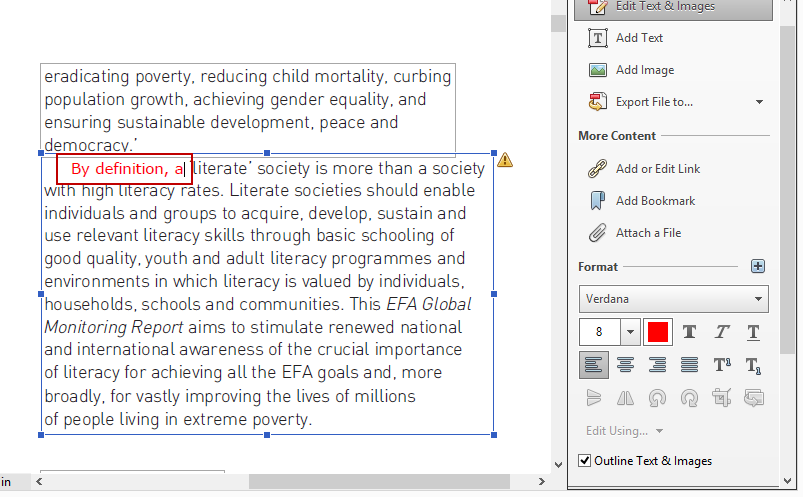This screenshot has width=803, height=497.
Task: Click the replace image icon
Action: (x=753, y=398)
